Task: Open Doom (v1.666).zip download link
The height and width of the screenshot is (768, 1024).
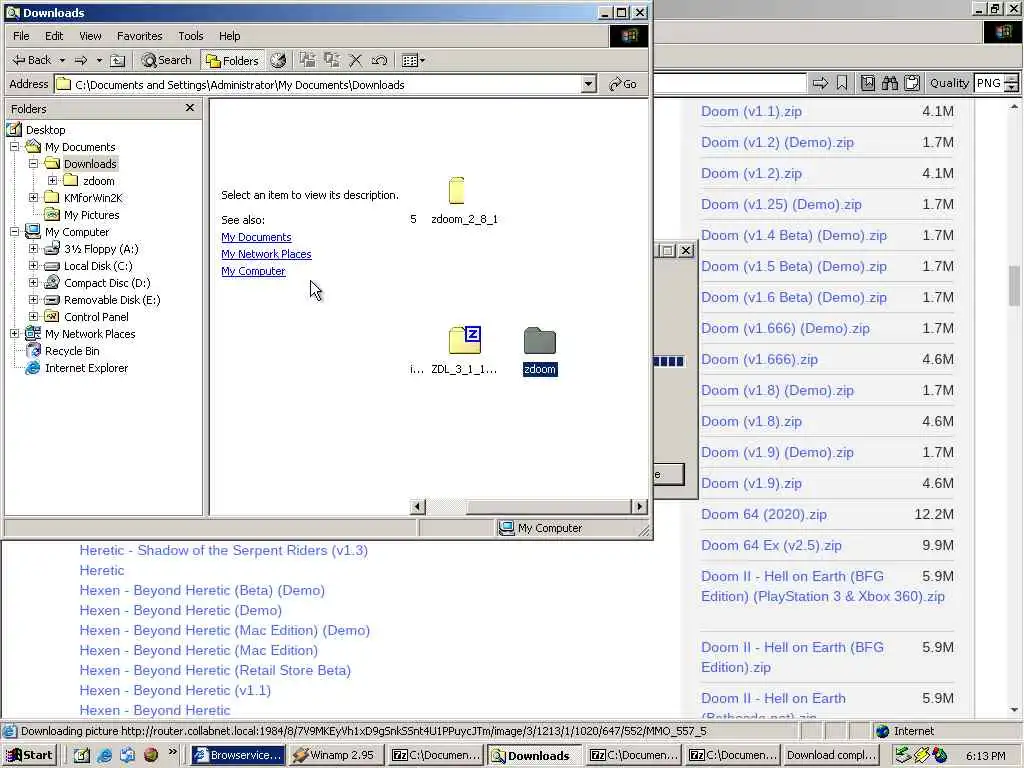Action: pos(759,359)
